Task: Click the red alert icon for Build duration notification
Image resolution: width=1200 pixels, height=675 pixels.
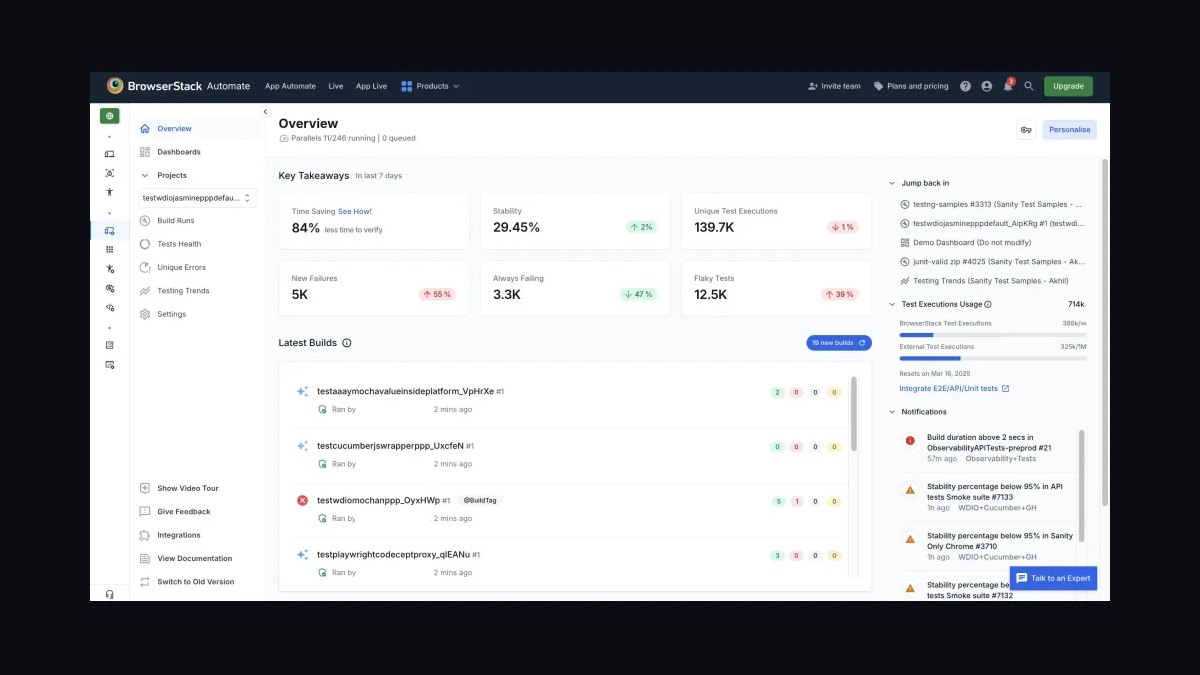Action: (910, 440)
